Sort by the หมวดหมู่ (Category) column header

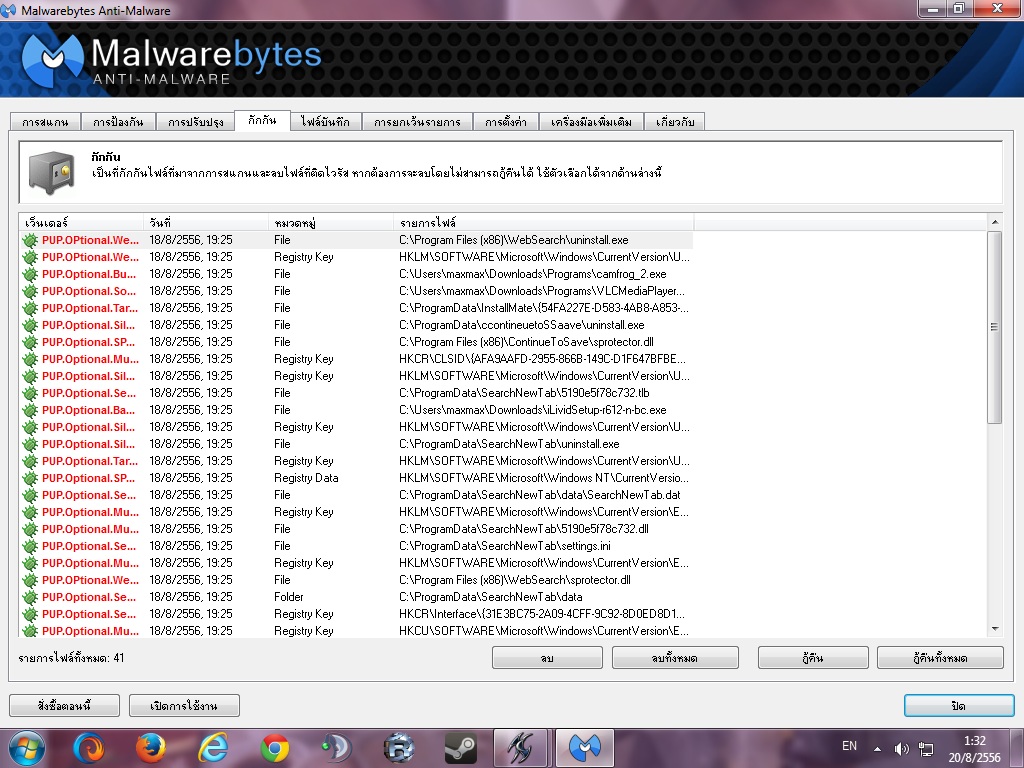(x=331, y=223)
